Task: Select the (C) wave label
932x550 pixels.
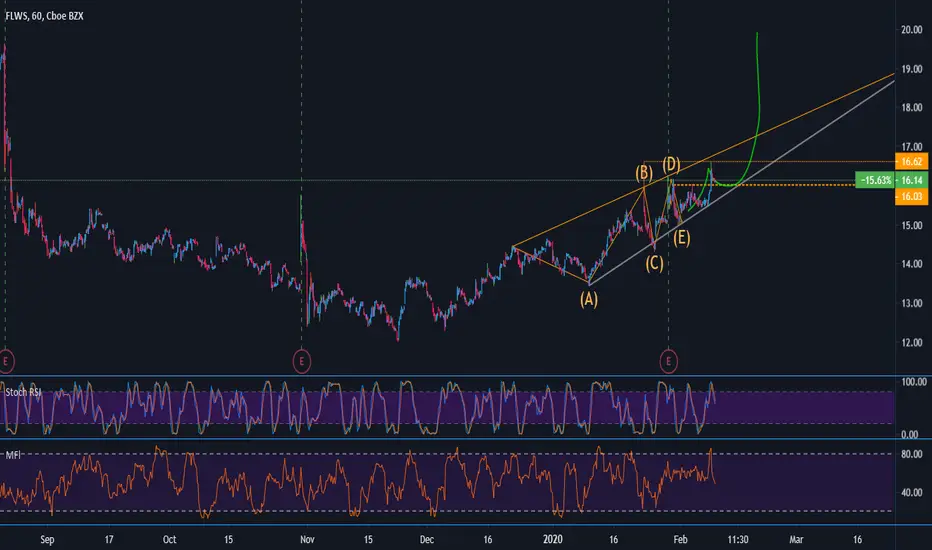Action: coord(654,263)
